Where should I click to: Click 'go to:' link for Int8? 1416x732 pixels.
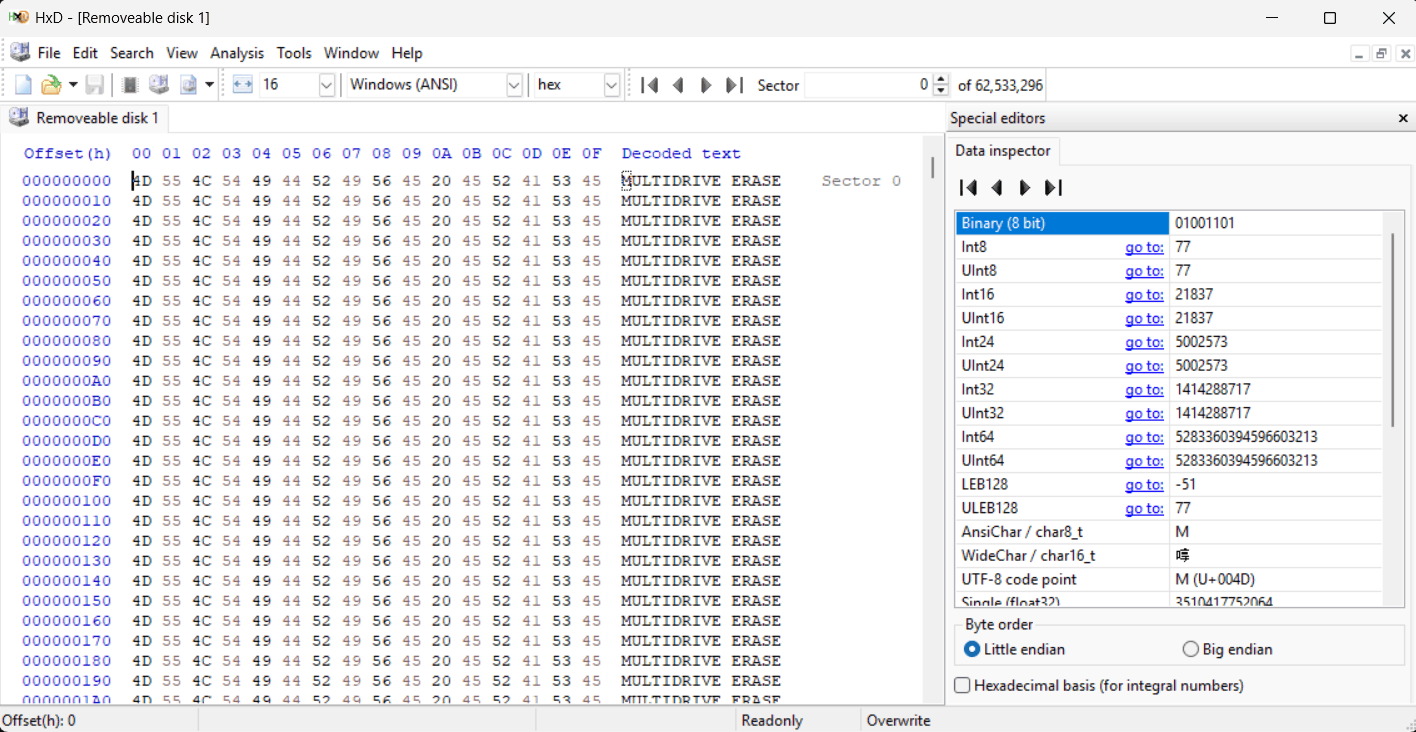tap(1144, 247)
